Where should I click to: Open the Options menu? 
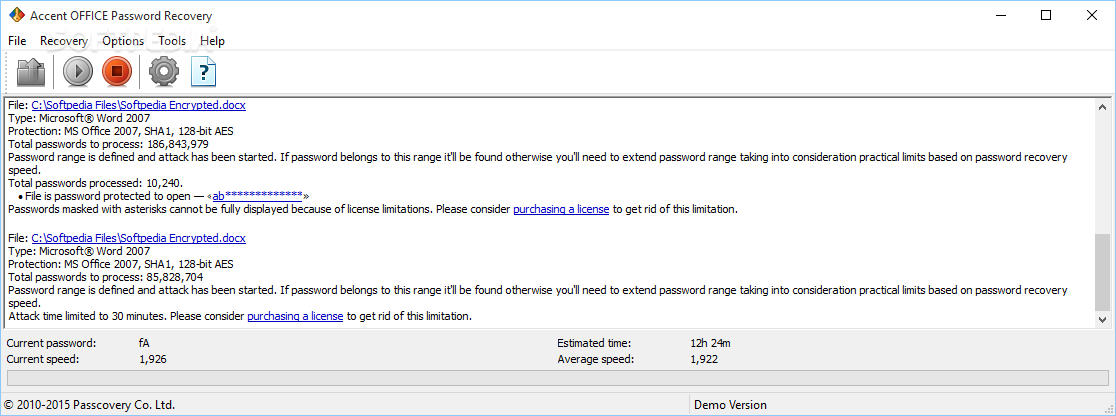click(x=123, y=41)
